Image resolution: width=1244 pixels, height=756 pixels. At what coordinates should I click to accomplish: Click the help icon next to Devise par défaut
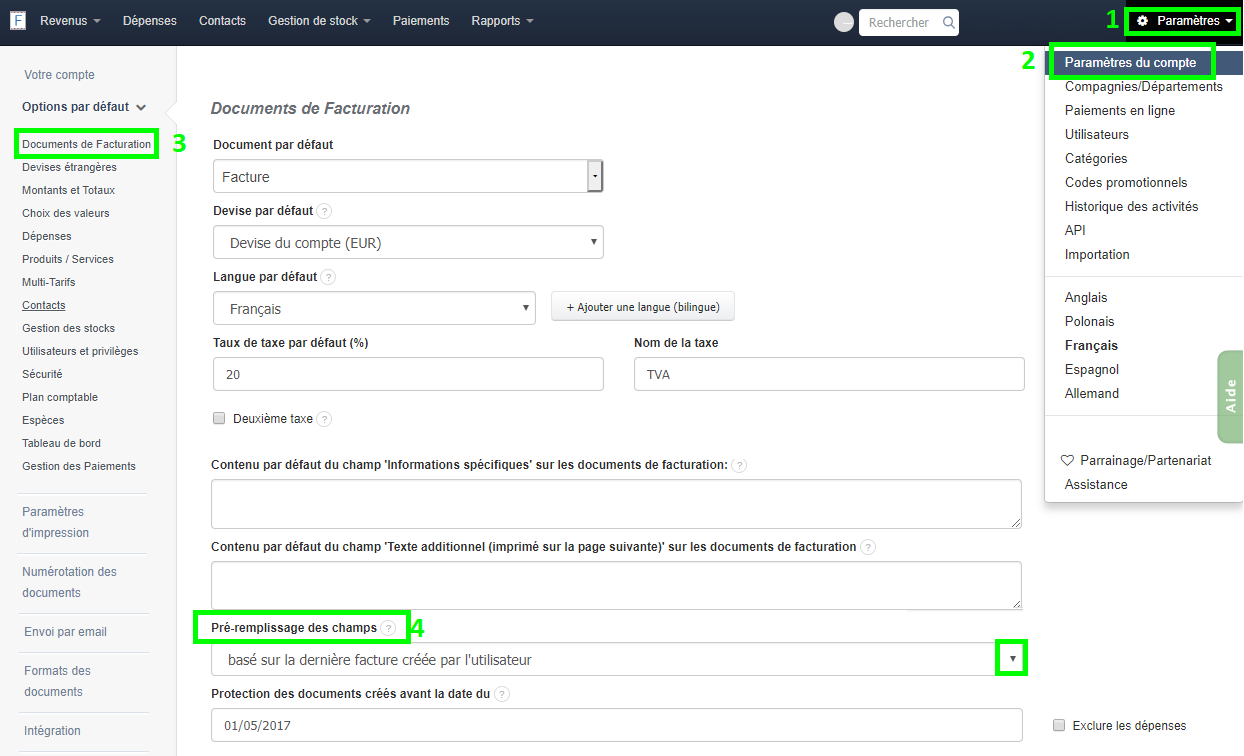click(324, 212)
